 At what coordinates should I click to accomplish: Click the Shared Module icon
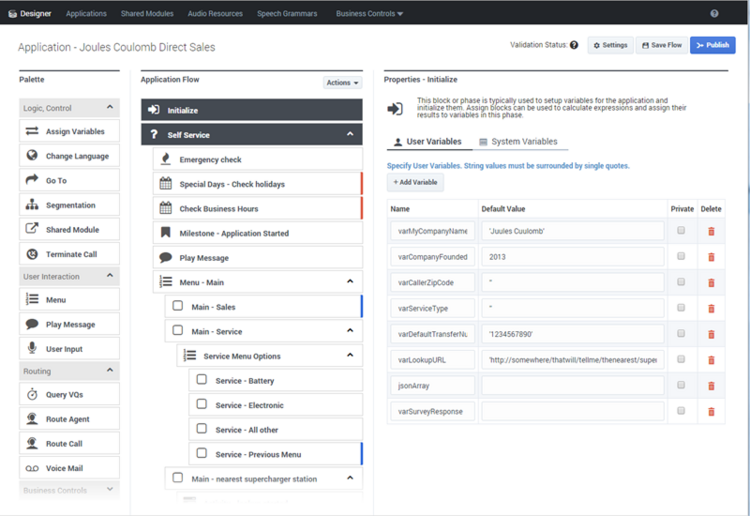32,229
